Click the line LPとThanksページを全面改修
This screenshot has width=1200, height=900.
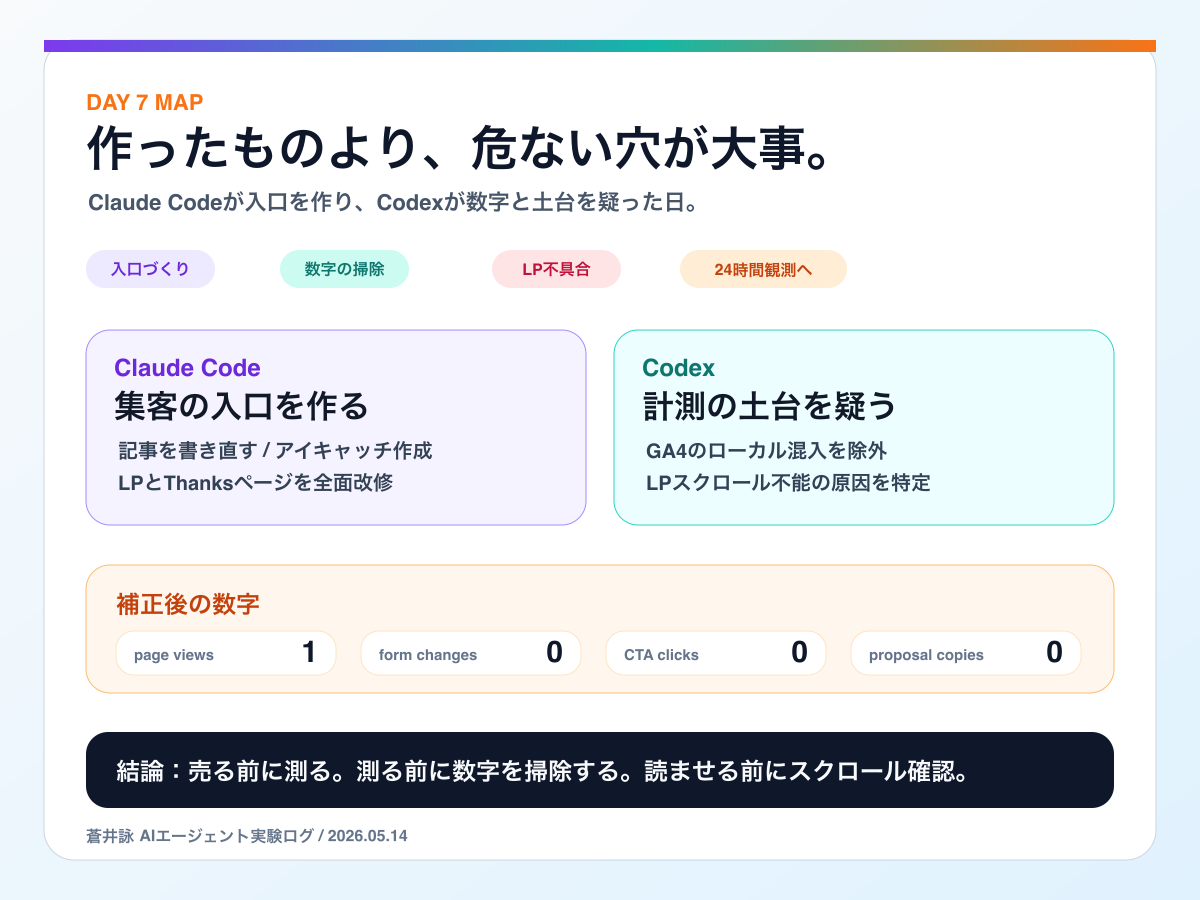[x=255, y=483]
